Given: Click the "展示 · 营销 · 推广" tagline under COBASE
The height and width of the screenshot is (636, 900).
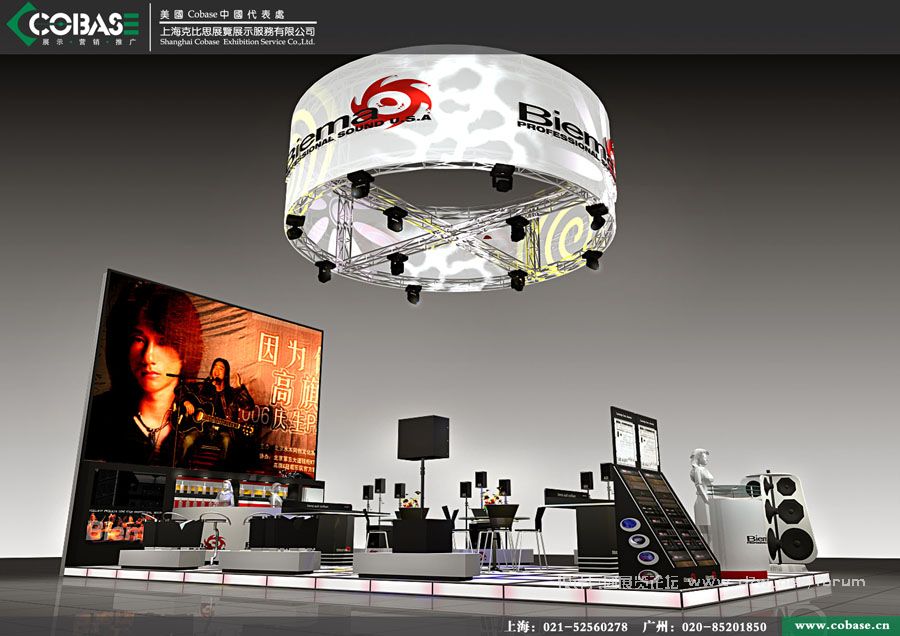Looking at the screenshot, I should 89,42.
